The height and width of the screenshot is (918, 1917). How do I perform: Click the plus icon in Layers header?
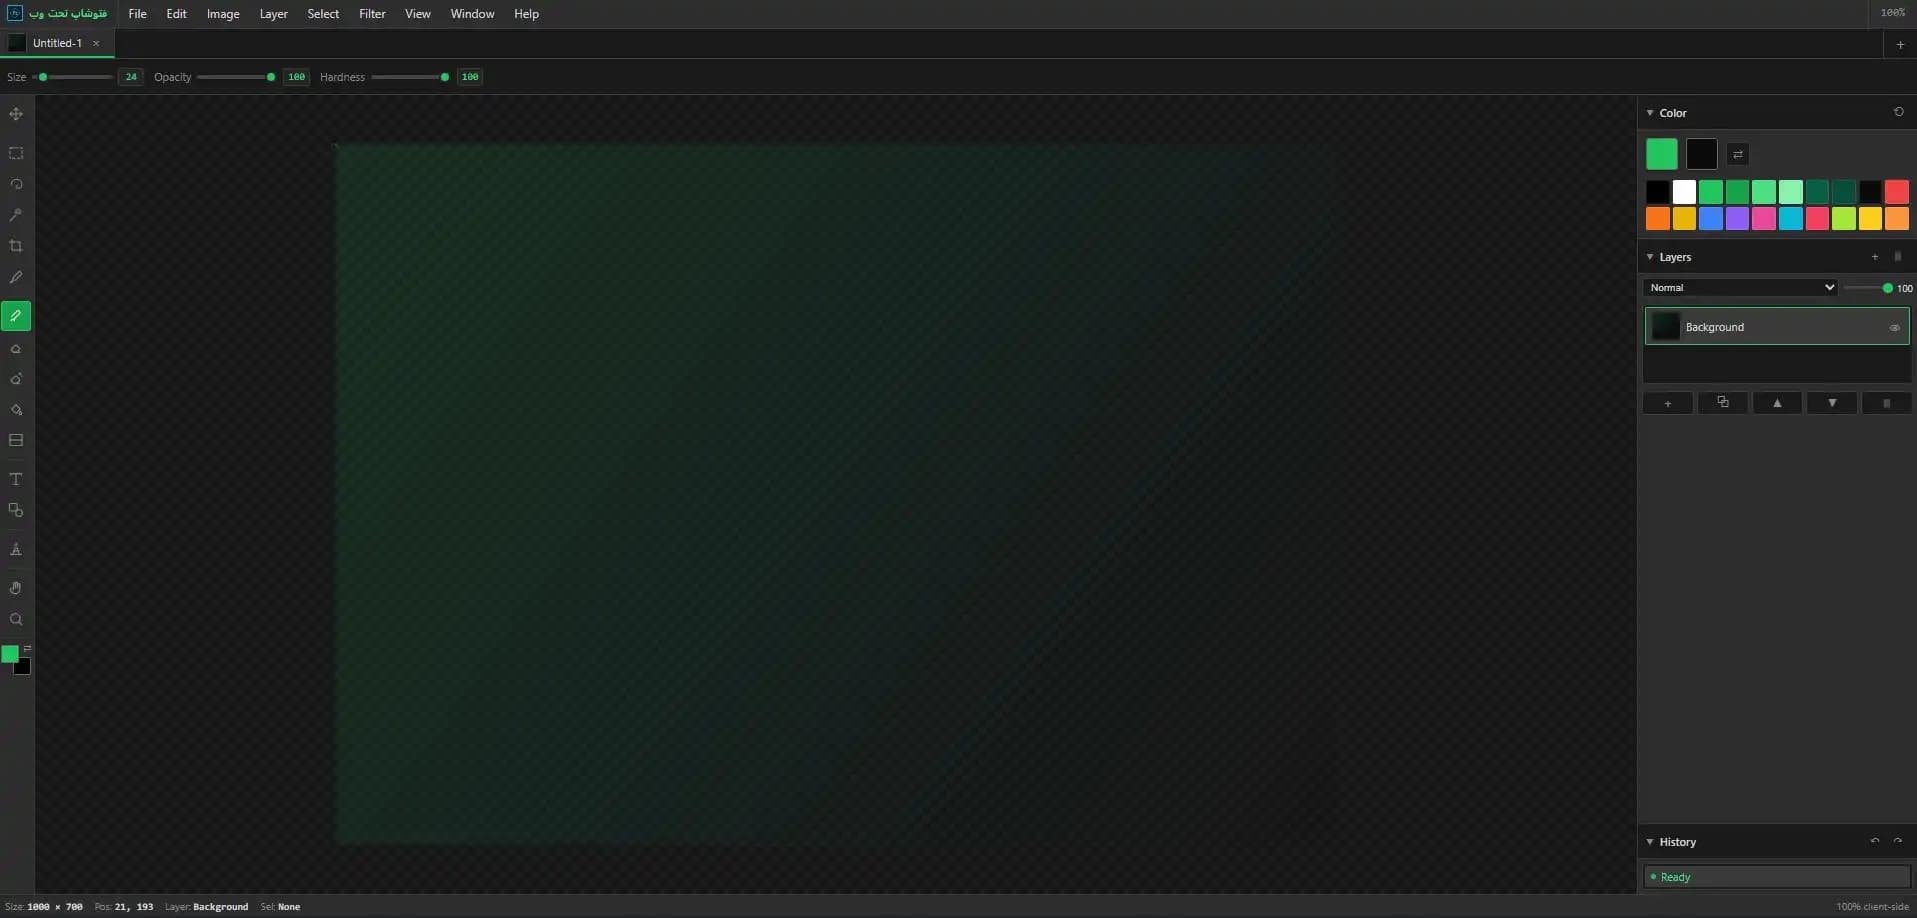click(x=1875, y=257)
